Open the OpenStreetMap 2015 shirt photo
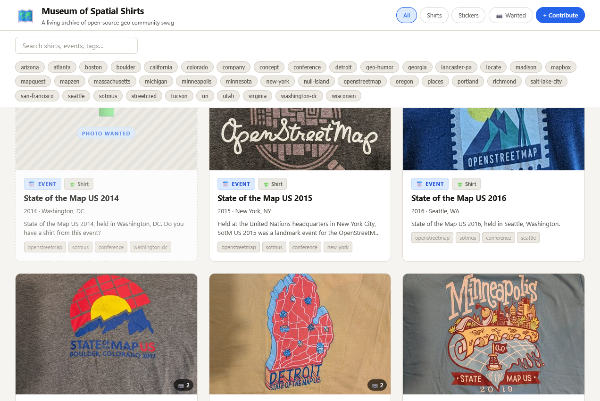The height and width of the screenshot is (401, 600). (300, 139)
